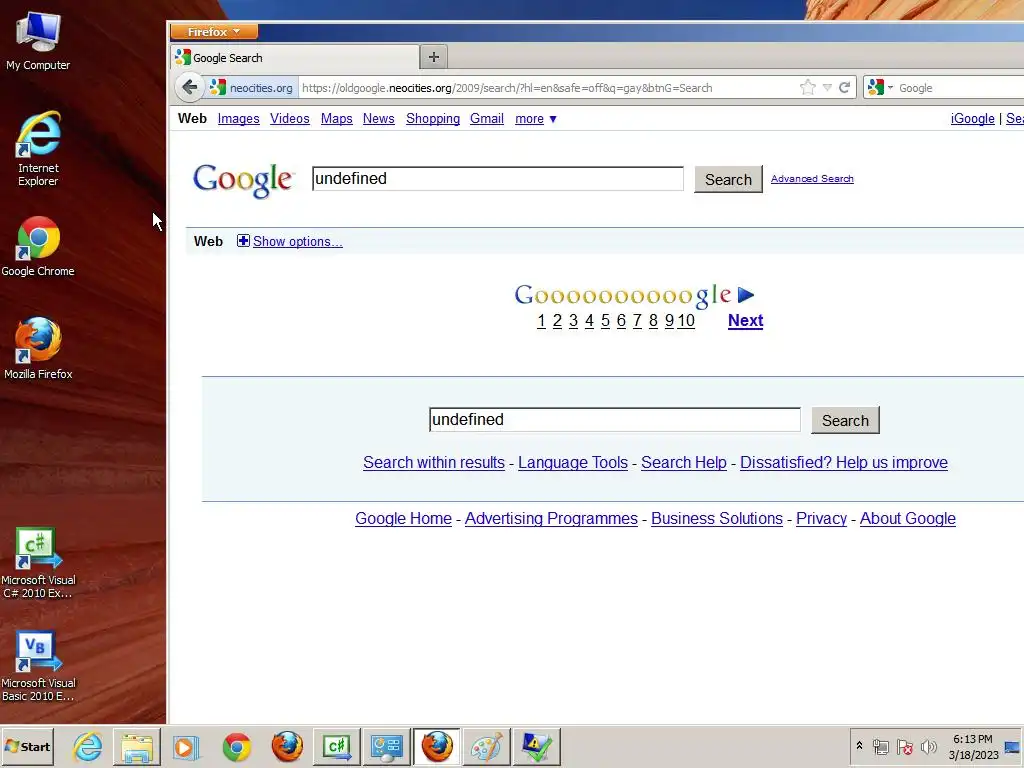Click the bottom Search button
1024x768 pixels.
click(x=845, y=420)
